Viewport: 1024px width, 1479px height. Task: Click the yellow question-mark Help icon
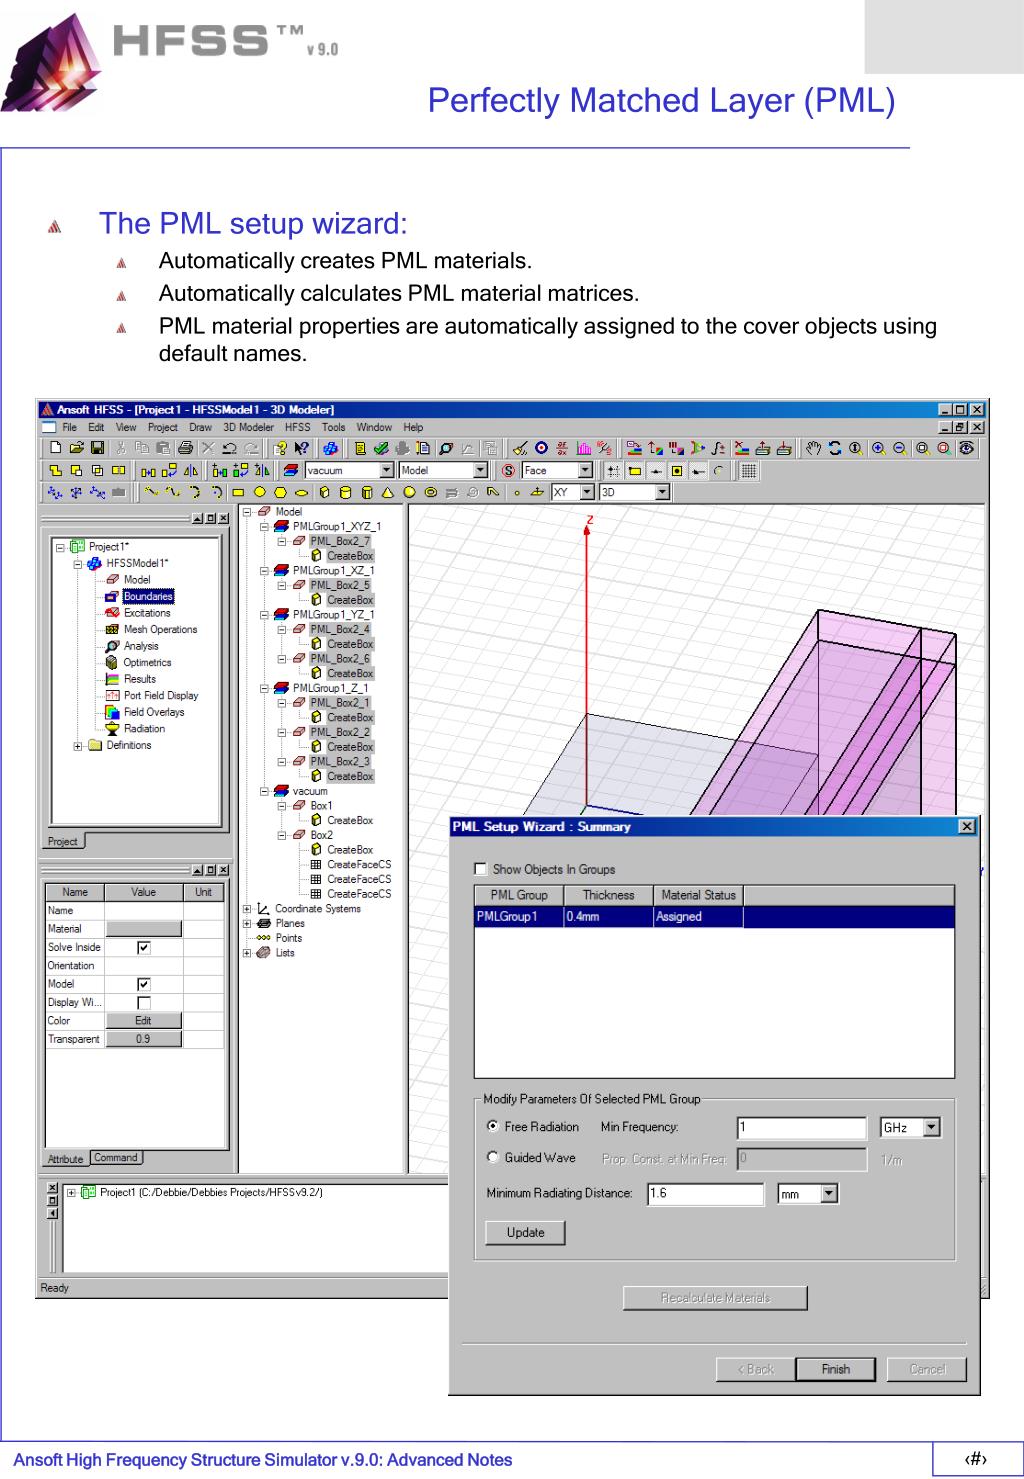280,448
